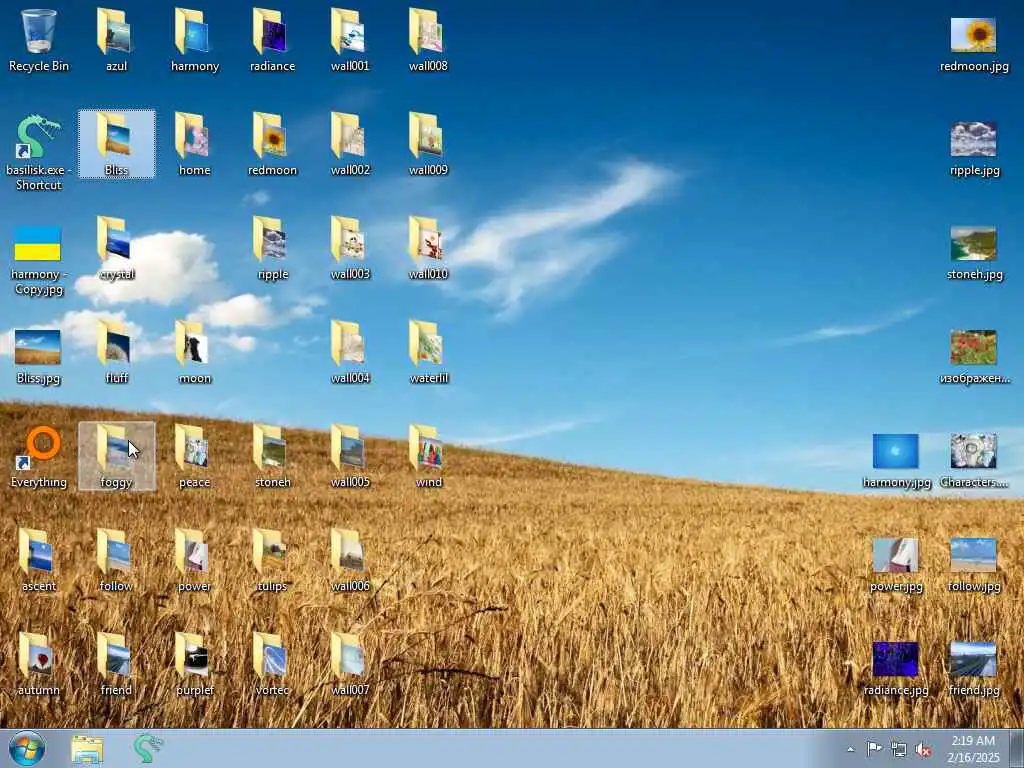1024x768 pixels.
Task: Select the harmony.jpg image file
Action: point(896,460)
